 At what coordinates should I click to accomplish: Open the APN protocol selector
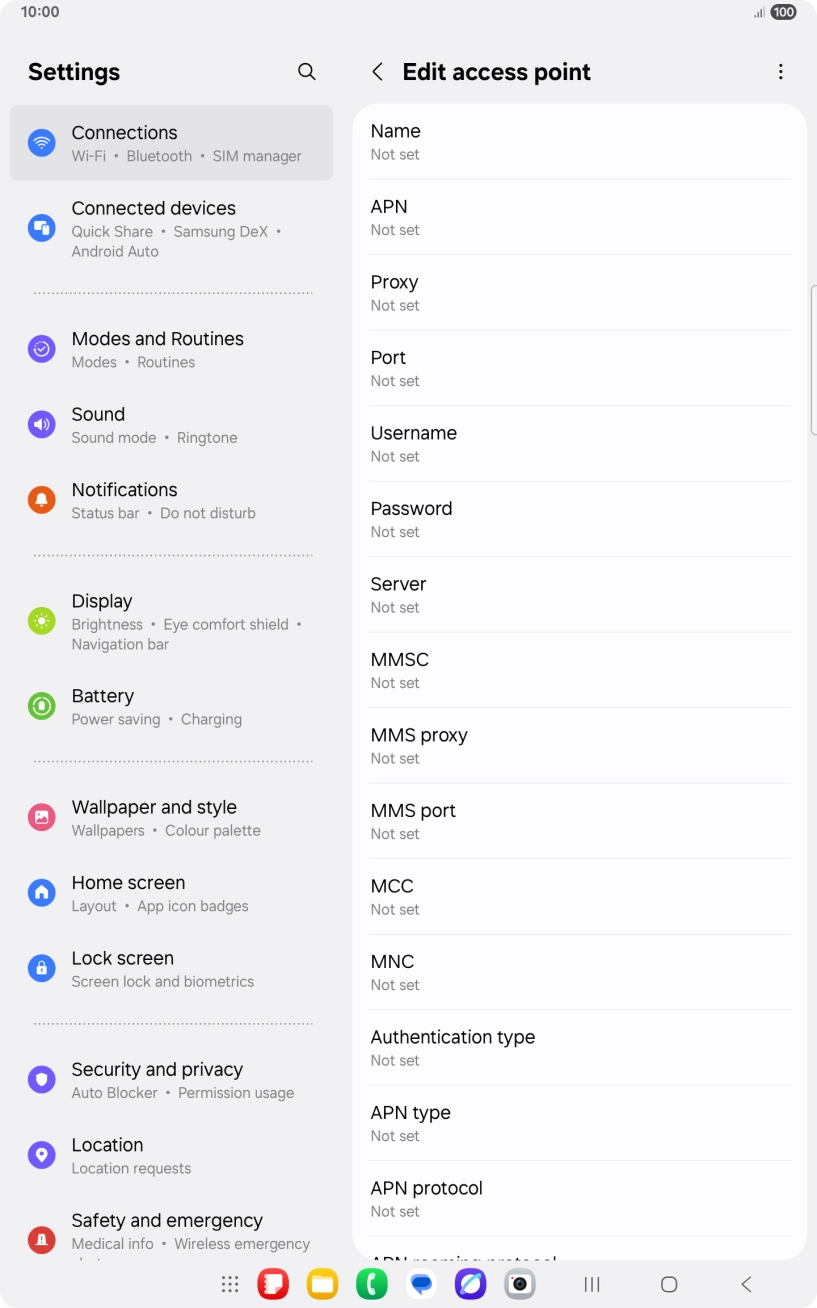pyautogui.click(x=580, y=1199)
